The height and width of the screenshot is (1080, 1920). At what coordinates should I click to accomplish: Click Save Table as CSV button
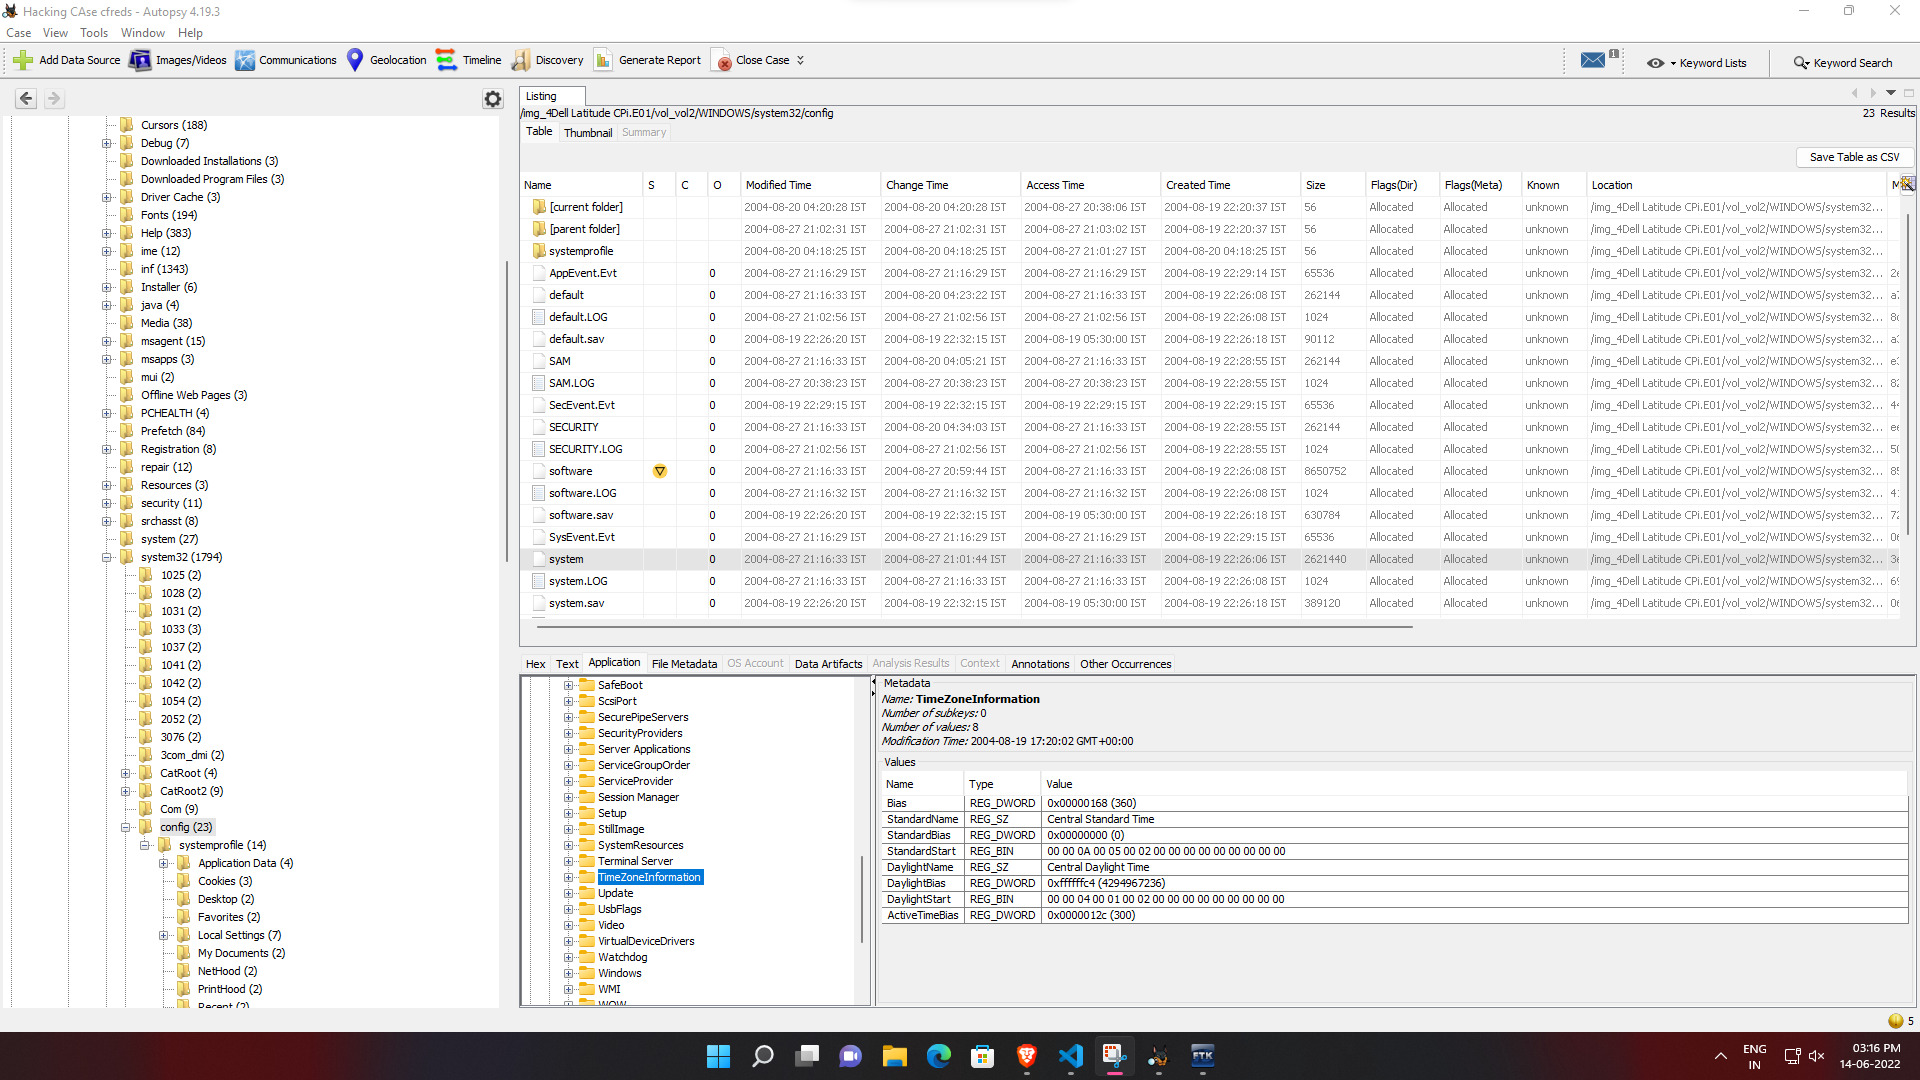(x=1854, y=157)
